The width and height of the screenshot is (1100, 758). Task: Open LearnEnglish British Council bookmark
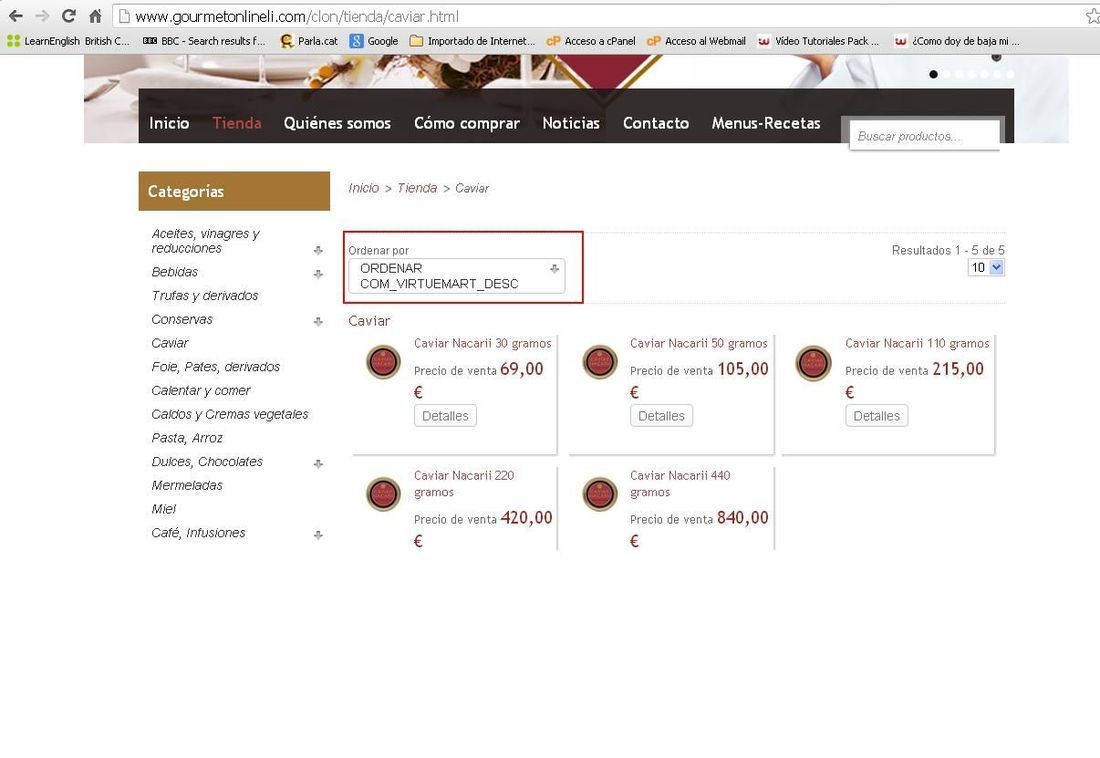[x=68, y=41]
